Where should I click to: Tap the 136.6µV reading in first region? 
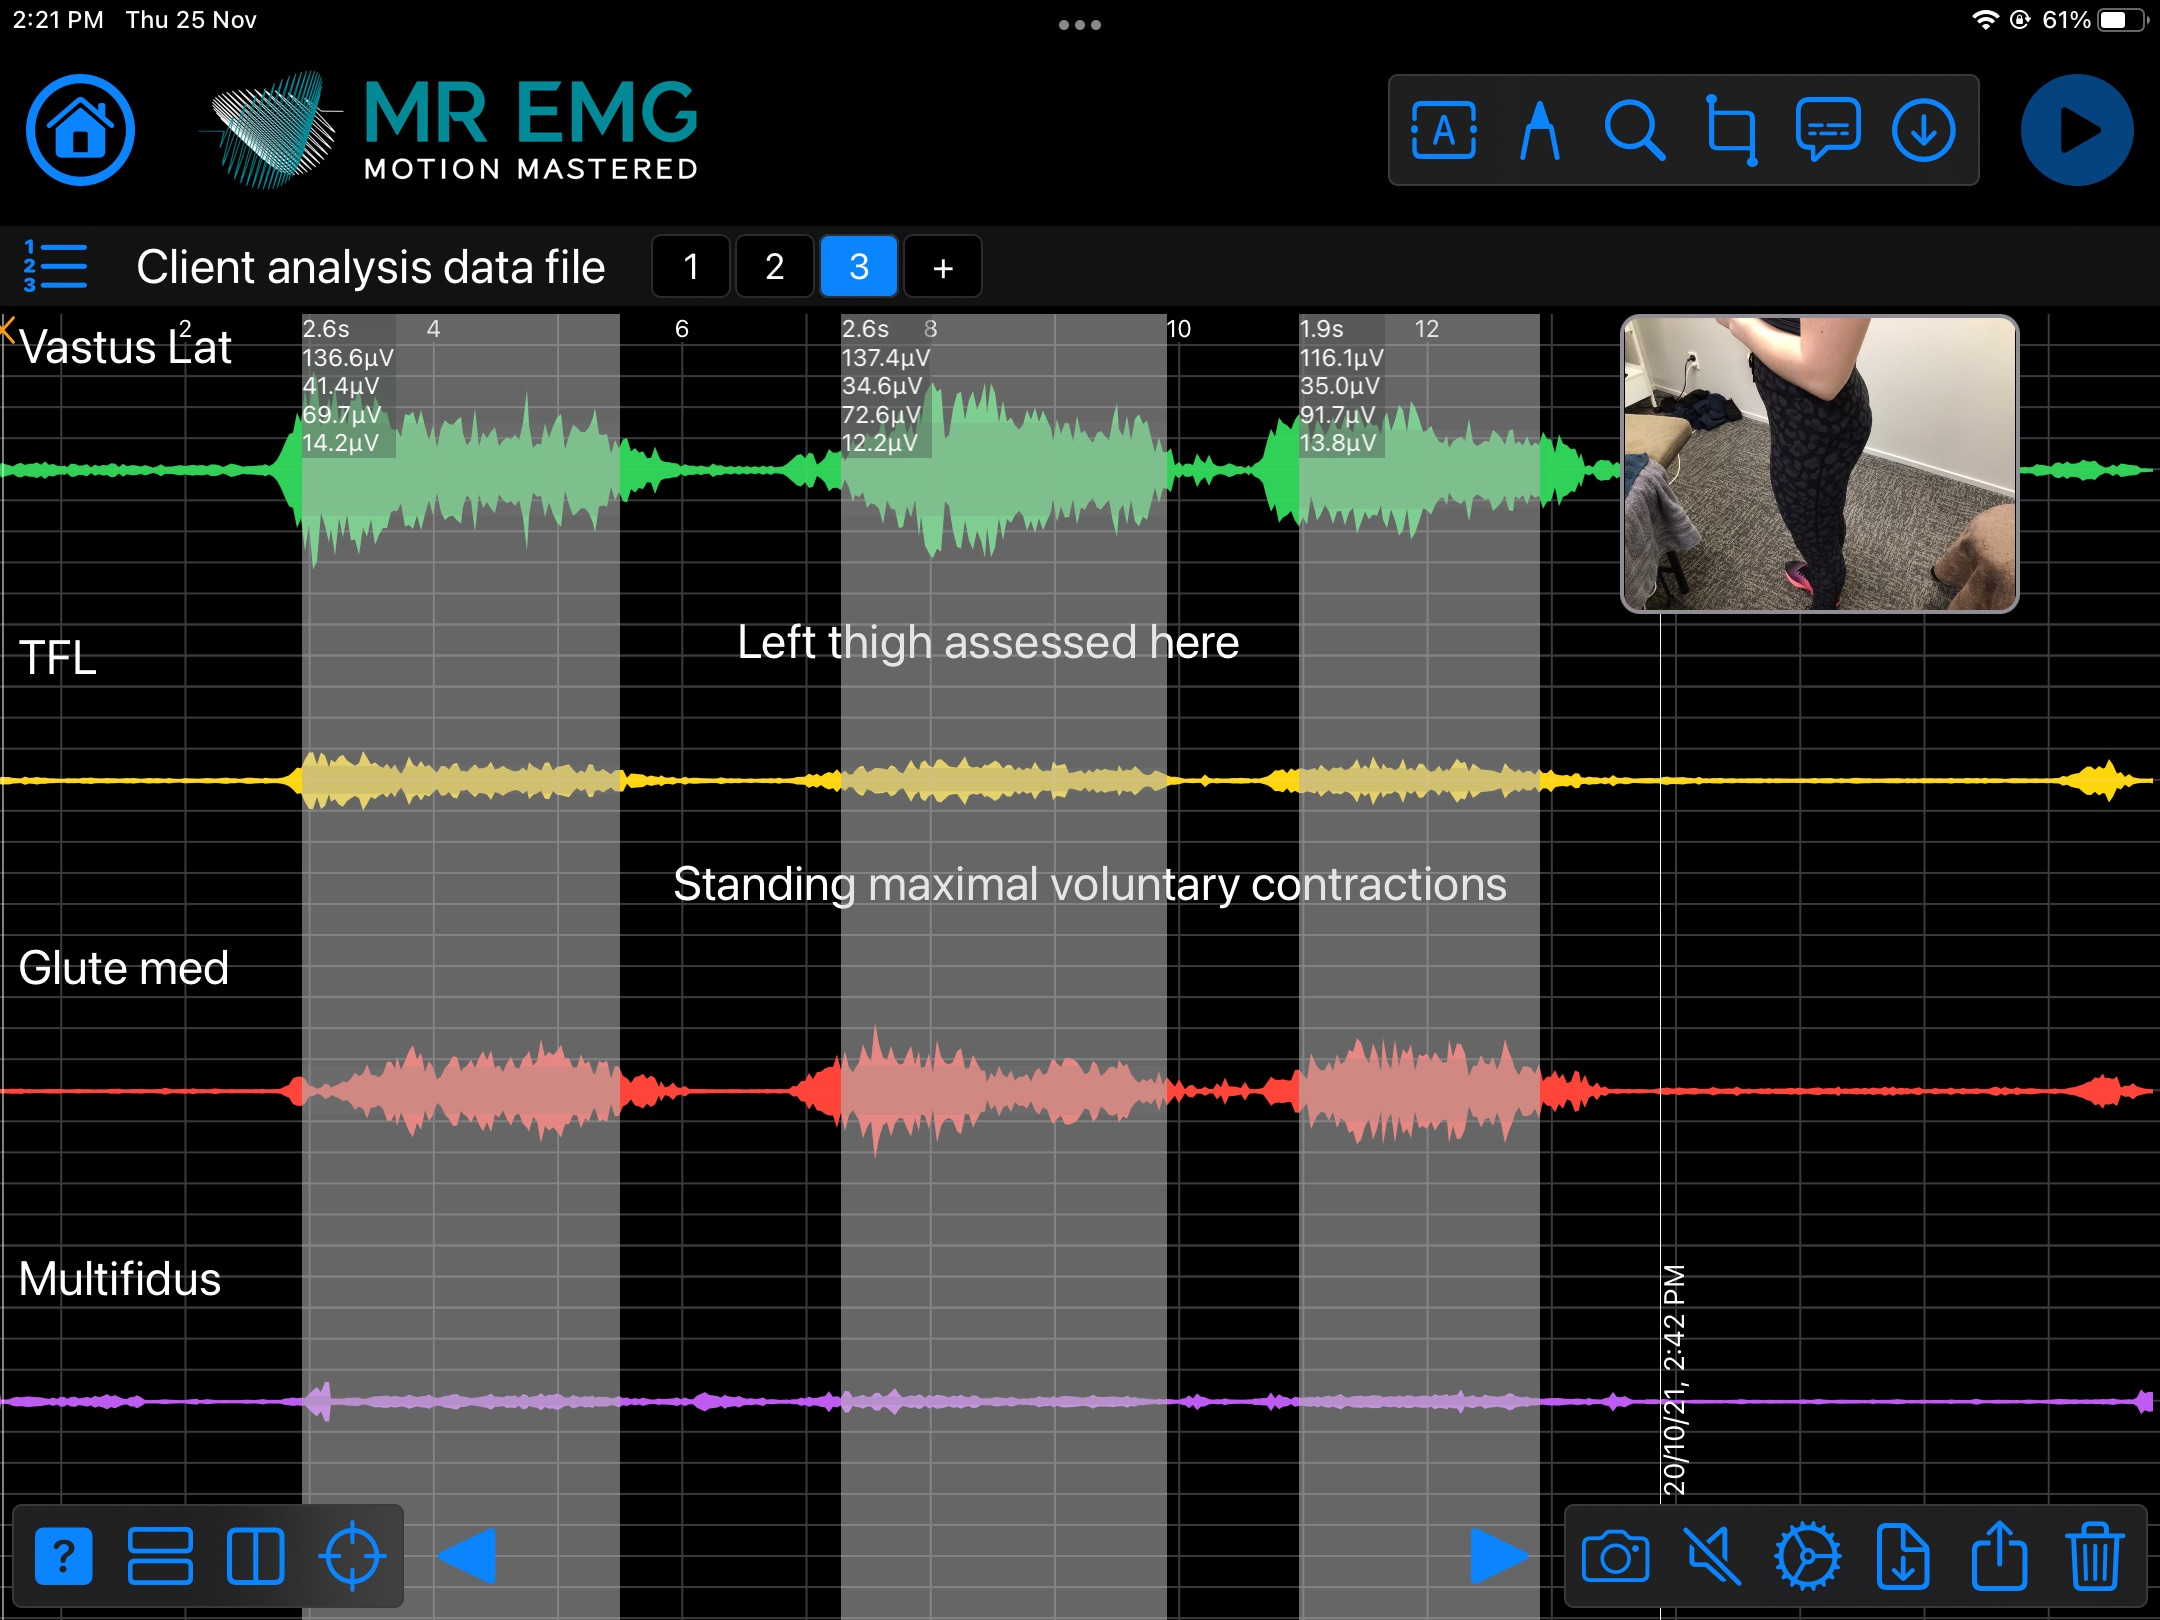point(348,357)
